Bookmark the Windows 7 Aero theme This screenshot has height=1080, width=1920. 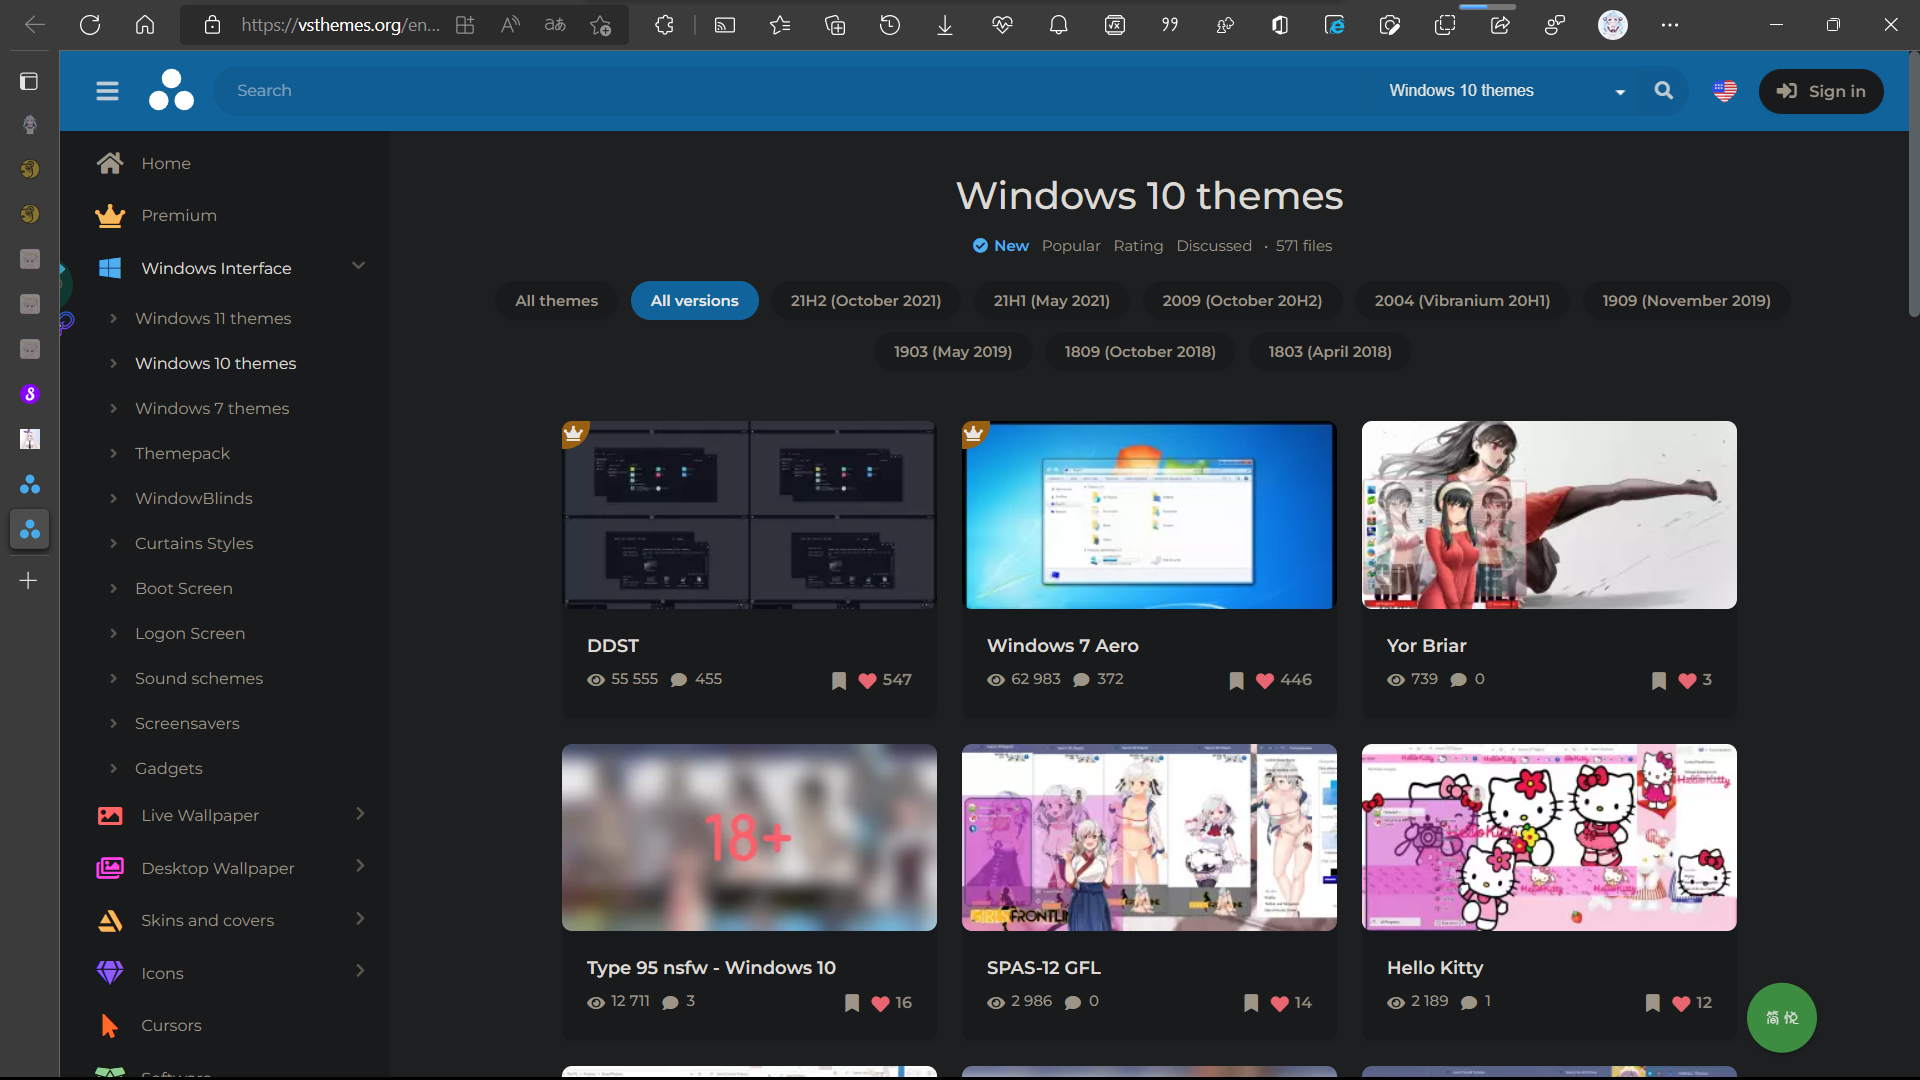coord(1236,681)
